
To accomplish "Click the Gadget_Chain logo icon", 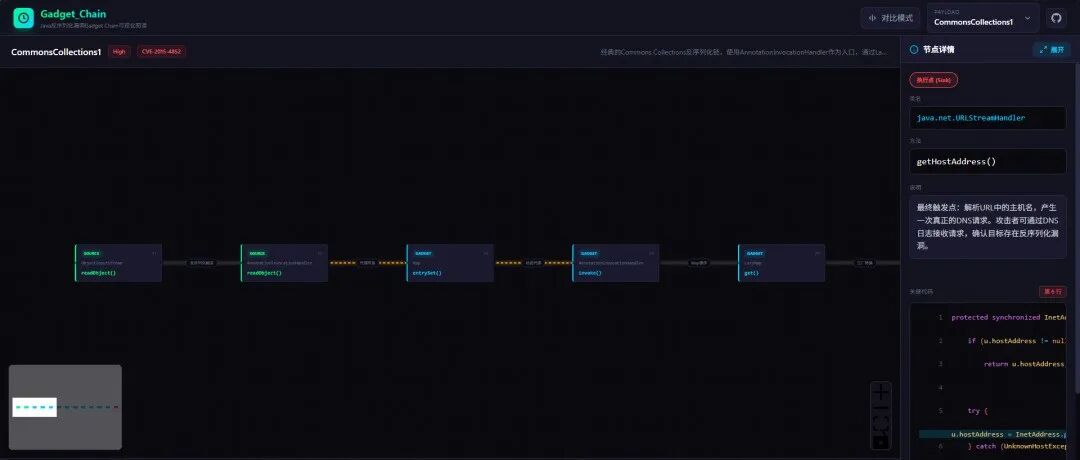I will (x=23, y=18).
